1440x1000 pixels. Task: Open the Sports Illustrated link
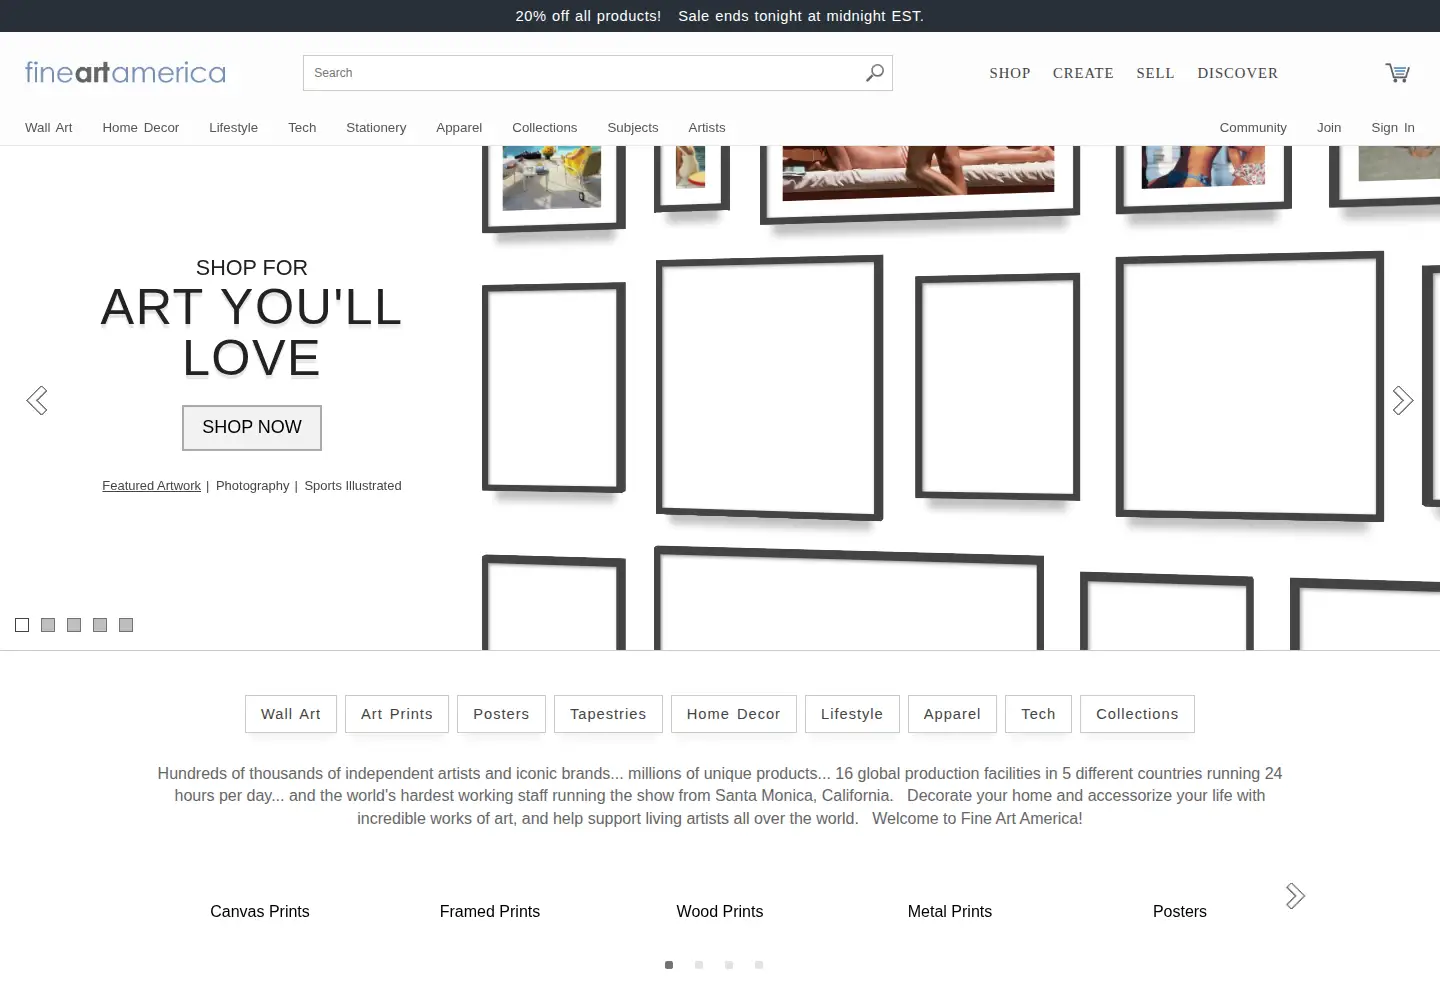(x=353, y=486)
